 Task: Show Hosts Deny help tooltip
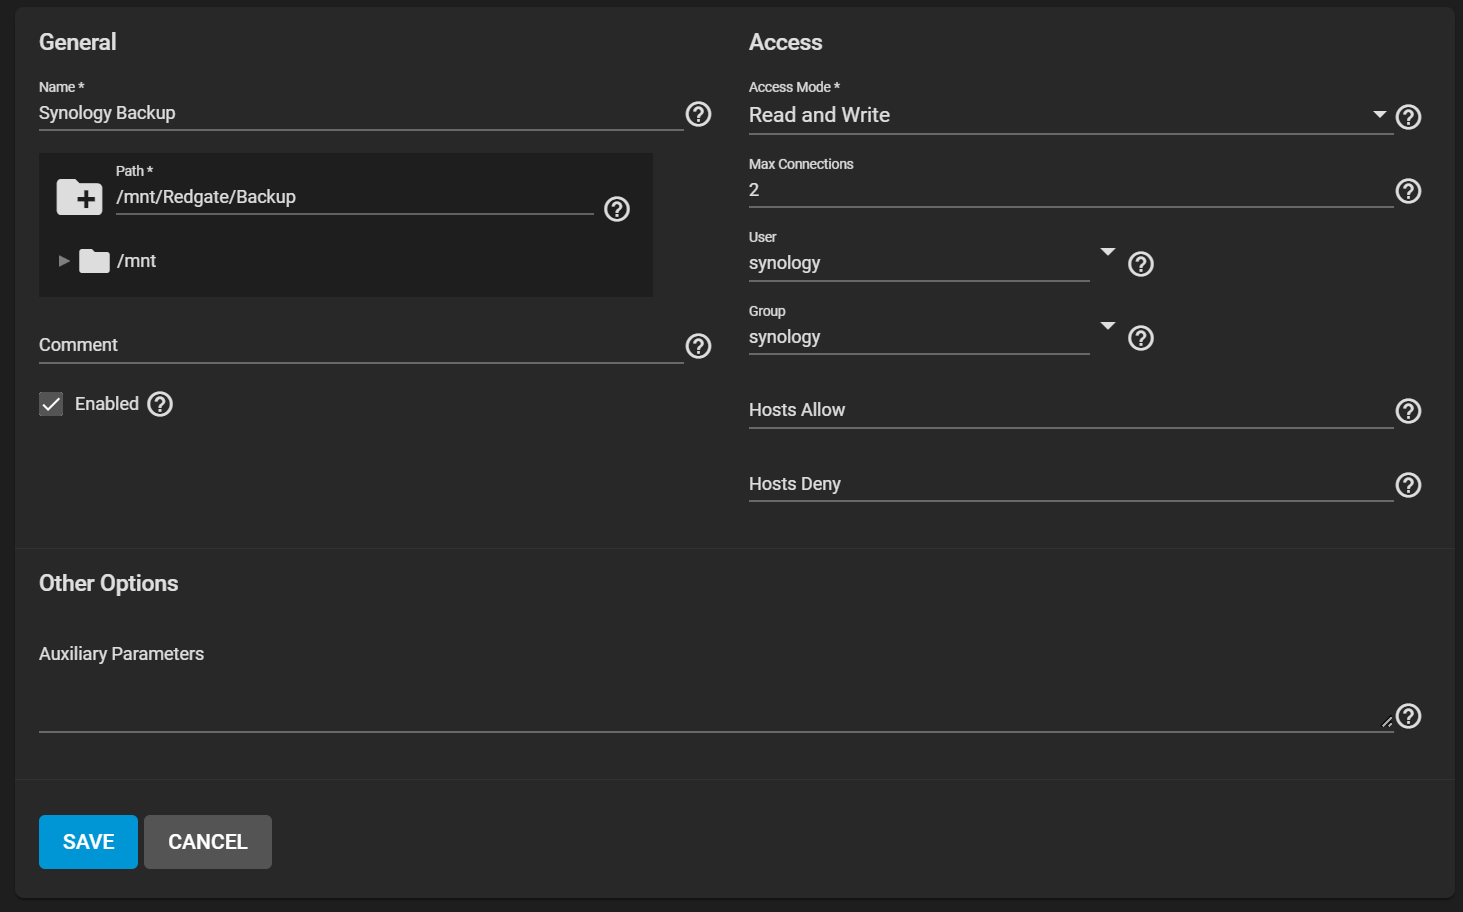click(x=1408, y=485)
